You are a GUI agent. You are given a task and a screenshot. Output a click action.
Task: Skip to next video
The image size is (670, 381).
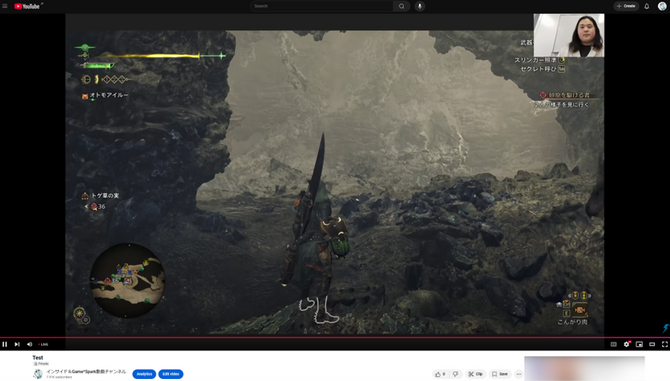pos(17,344)
